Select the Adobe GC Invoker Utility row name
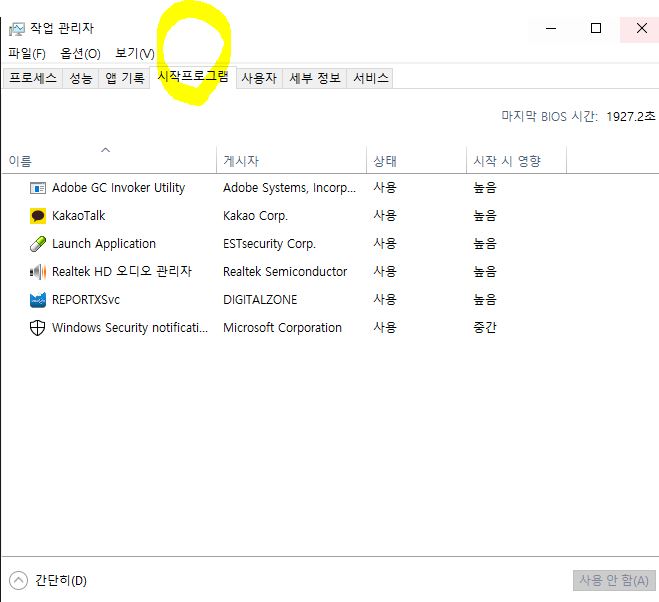This screenshot has height=602, width=659. coord(119,188)
